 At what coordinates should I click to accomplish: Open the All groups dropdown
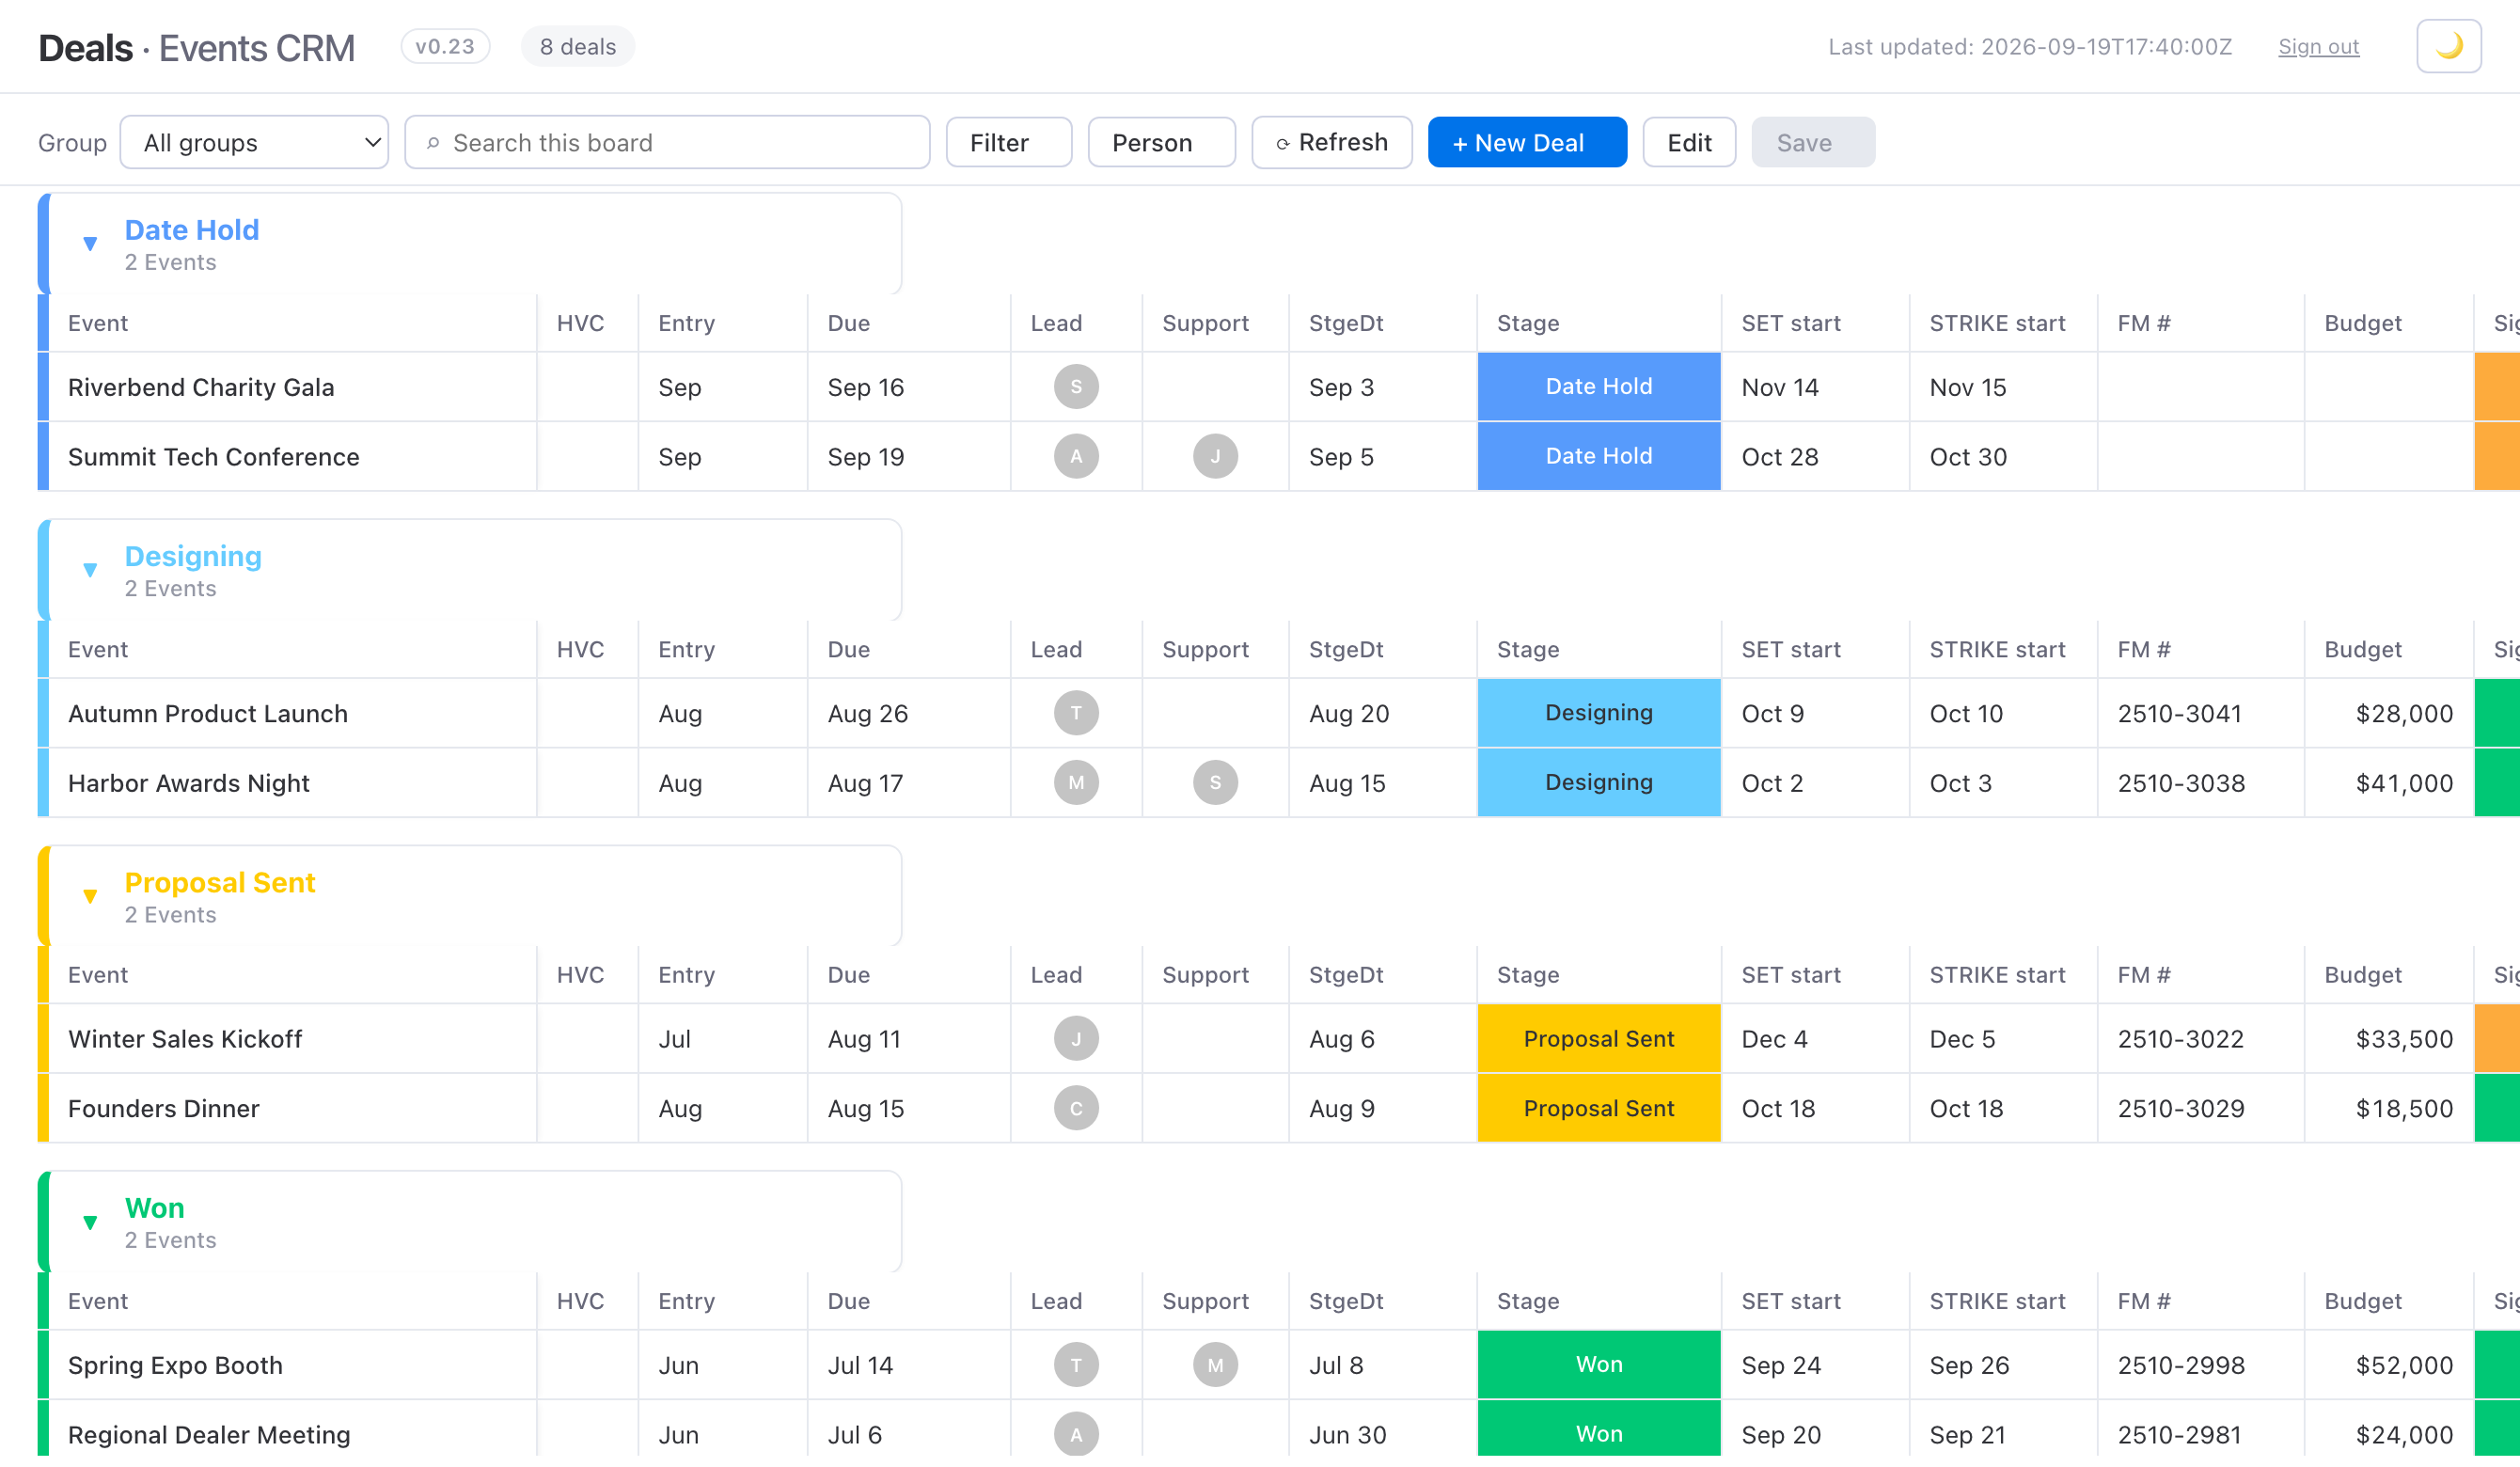click(254, 143)
